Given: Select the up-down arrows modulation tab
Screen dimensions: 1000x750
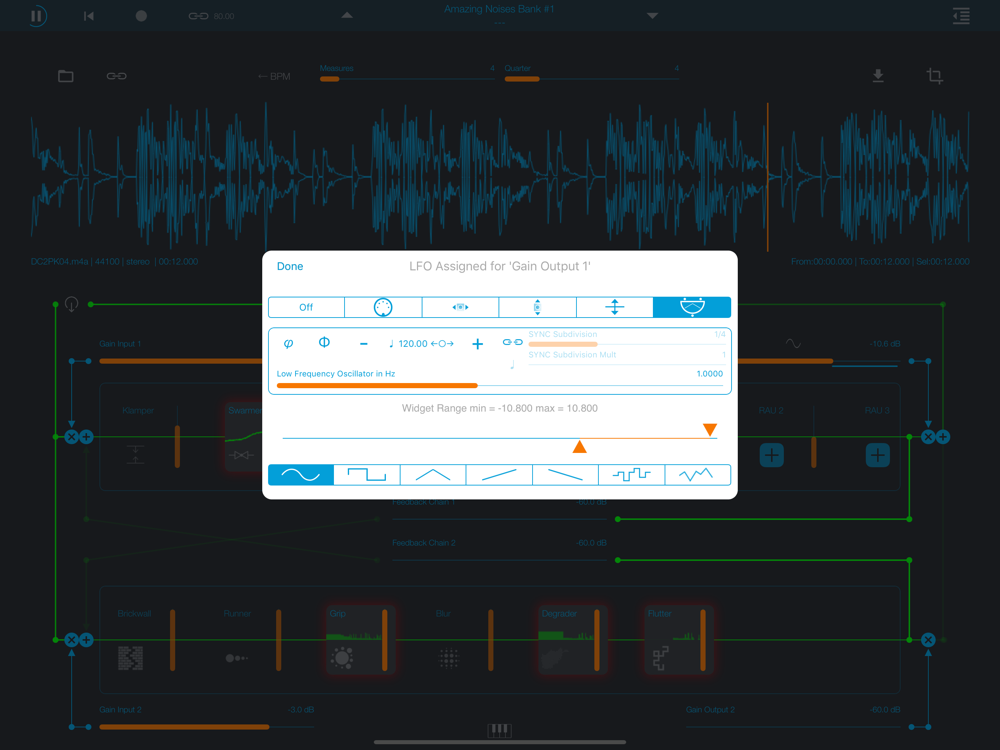Looking at the screenshot, I should [x=614, y=307].
